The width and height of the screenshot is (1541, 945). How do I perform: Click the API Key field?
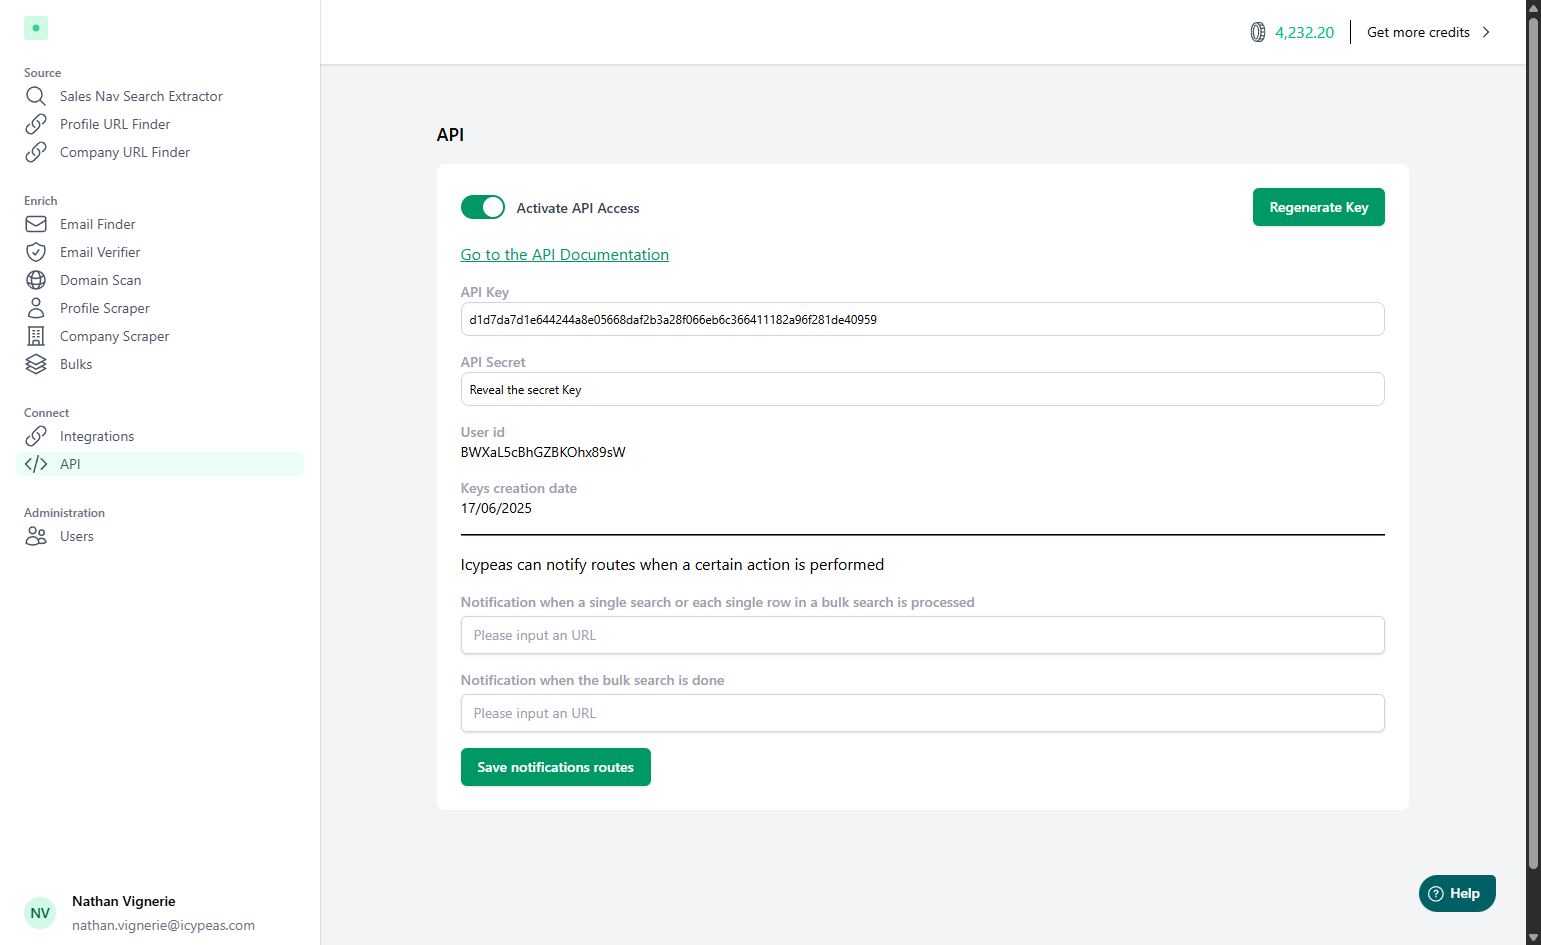[x=922, y=319]
